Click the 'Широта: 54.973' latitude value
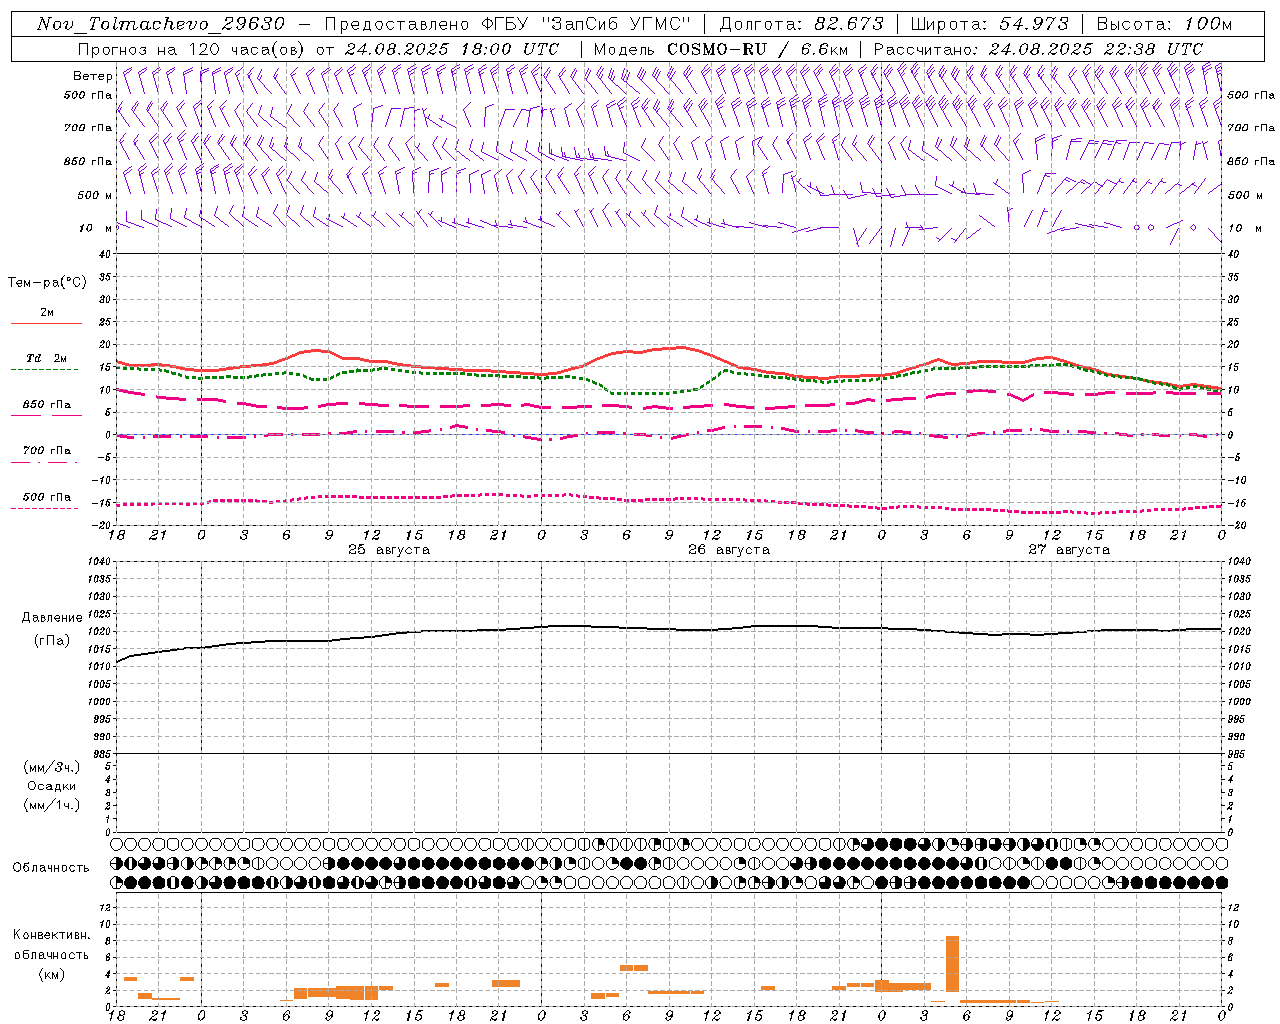1280x1024 pixels. coord(990,24)
